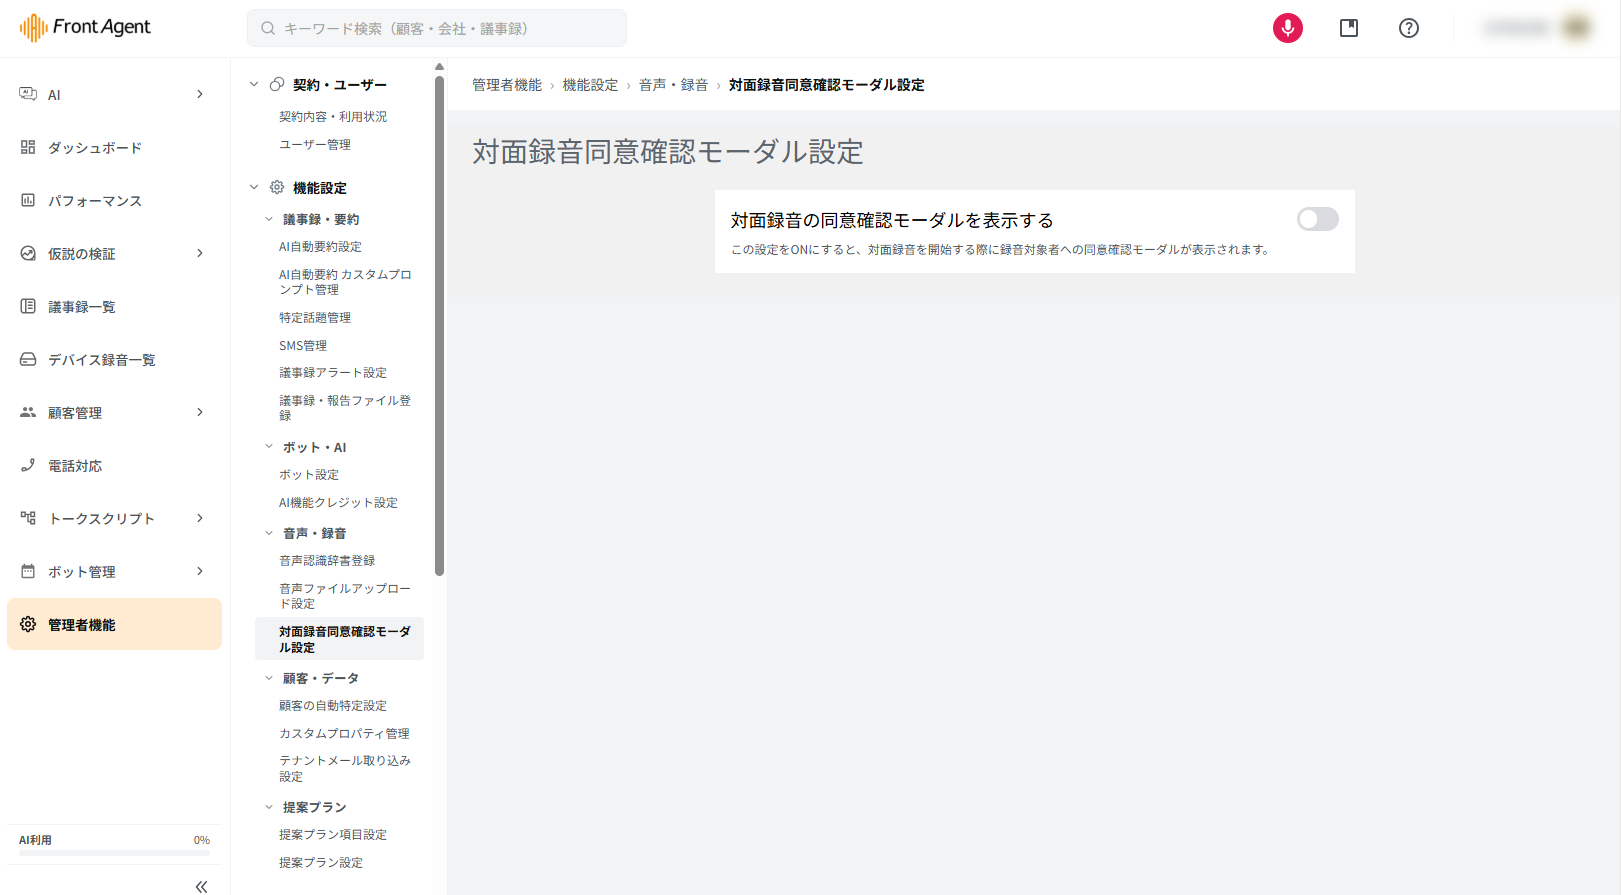Click the トークスクリプト tree icon
The width and height of the screenshot is (1621, 895).
tap(28, 518)
